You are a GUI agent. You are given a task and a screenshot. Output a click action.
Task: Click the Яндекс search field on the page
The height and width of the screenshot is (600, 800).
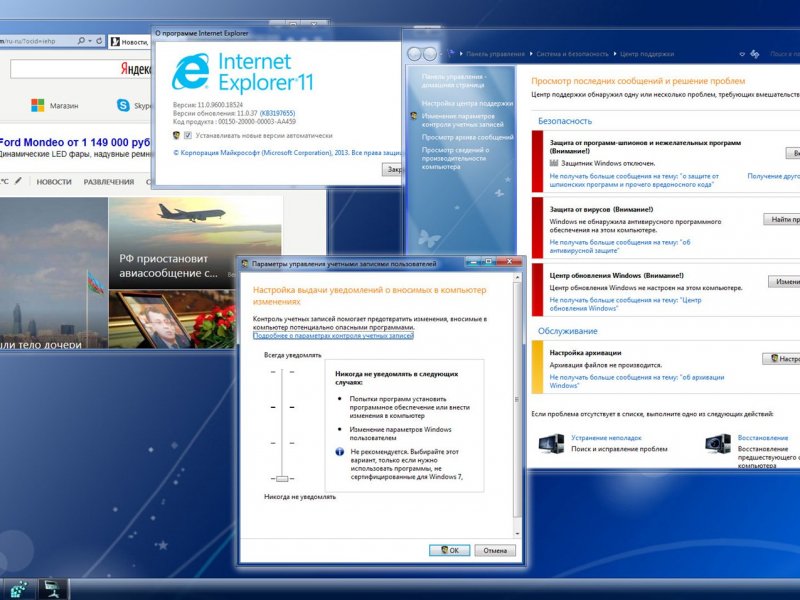click(x=81, y=68)
